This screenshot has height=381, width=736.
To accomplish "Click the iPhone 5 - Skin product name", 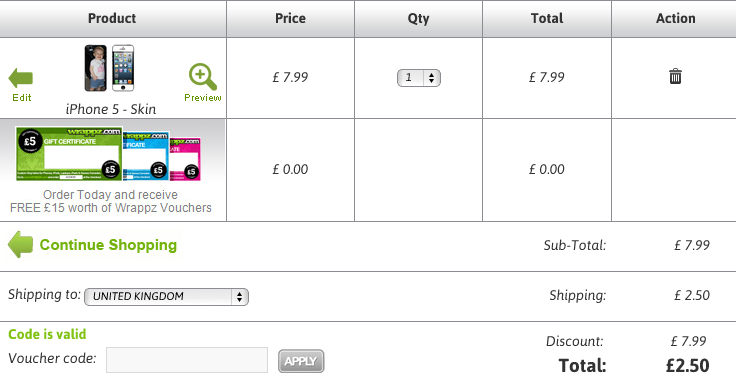I will click(111, 109).
